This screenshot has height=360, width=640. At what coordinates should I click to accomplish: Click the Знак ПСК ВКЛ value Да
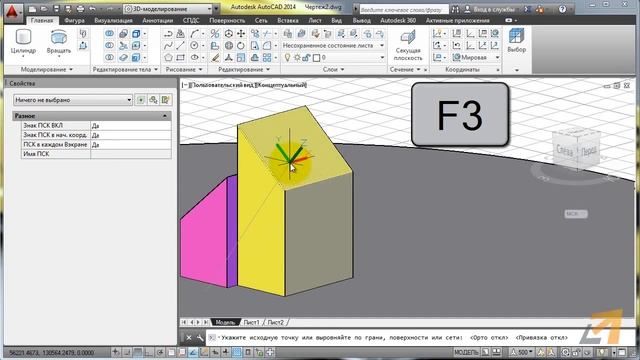(131, 125)
